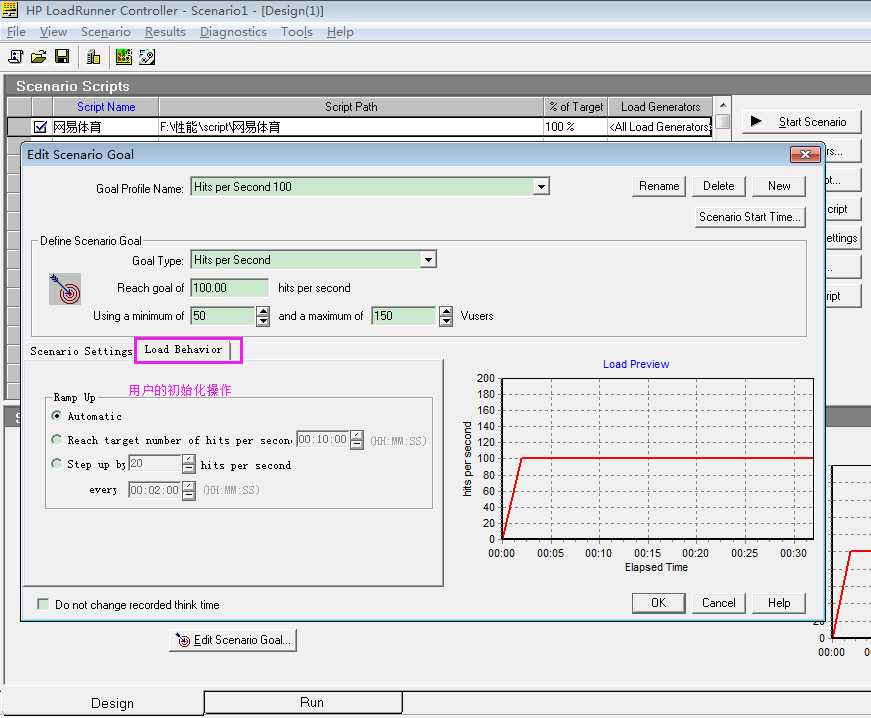Click the last icon in the toolbar
Viewport: 871px width, 718px height.
[x=147, y=57]
